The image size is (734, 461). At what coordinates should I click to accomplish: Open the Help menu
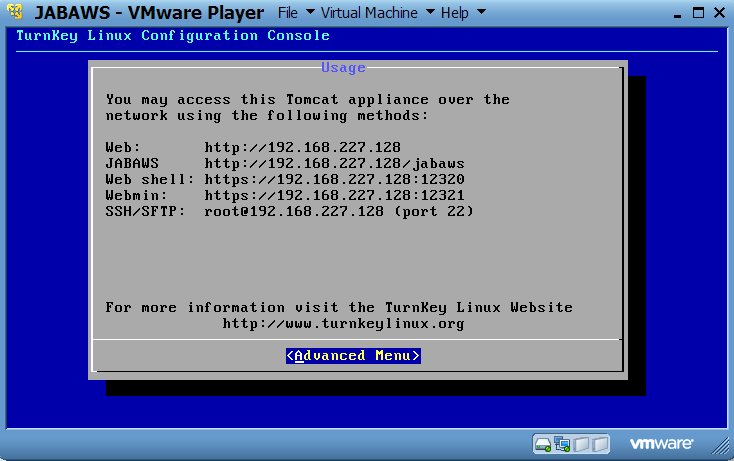pos(454,13)
